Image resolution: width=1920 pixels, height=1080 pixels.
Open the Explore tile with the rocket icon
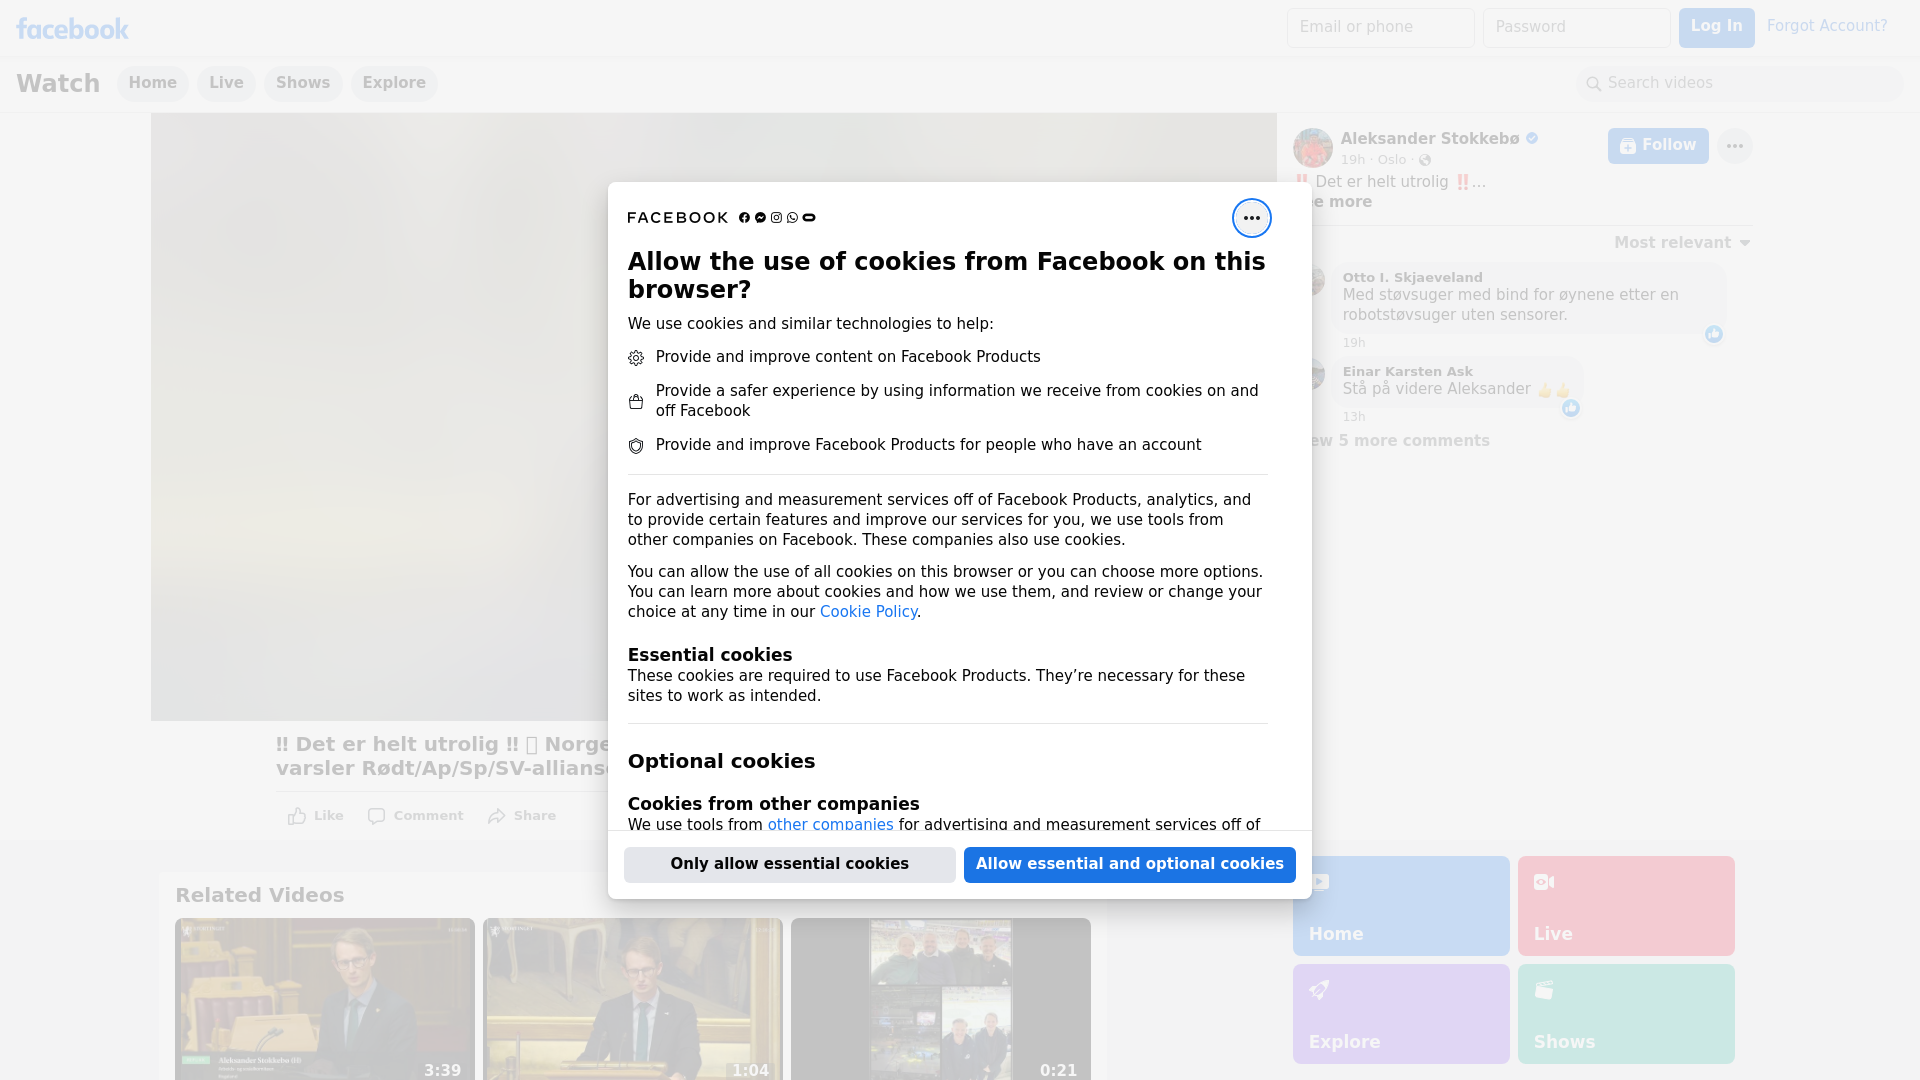point(1401,1014)
